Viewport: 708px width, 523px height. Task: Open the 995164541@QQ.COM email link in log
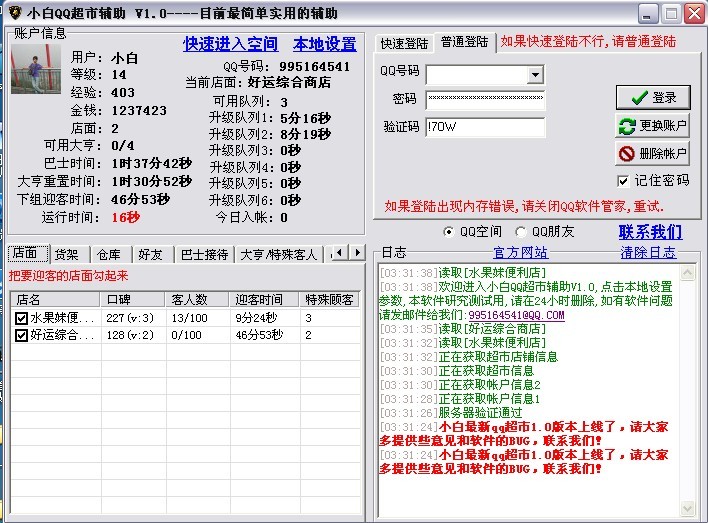pyautogui.click(x=516, y=315)
